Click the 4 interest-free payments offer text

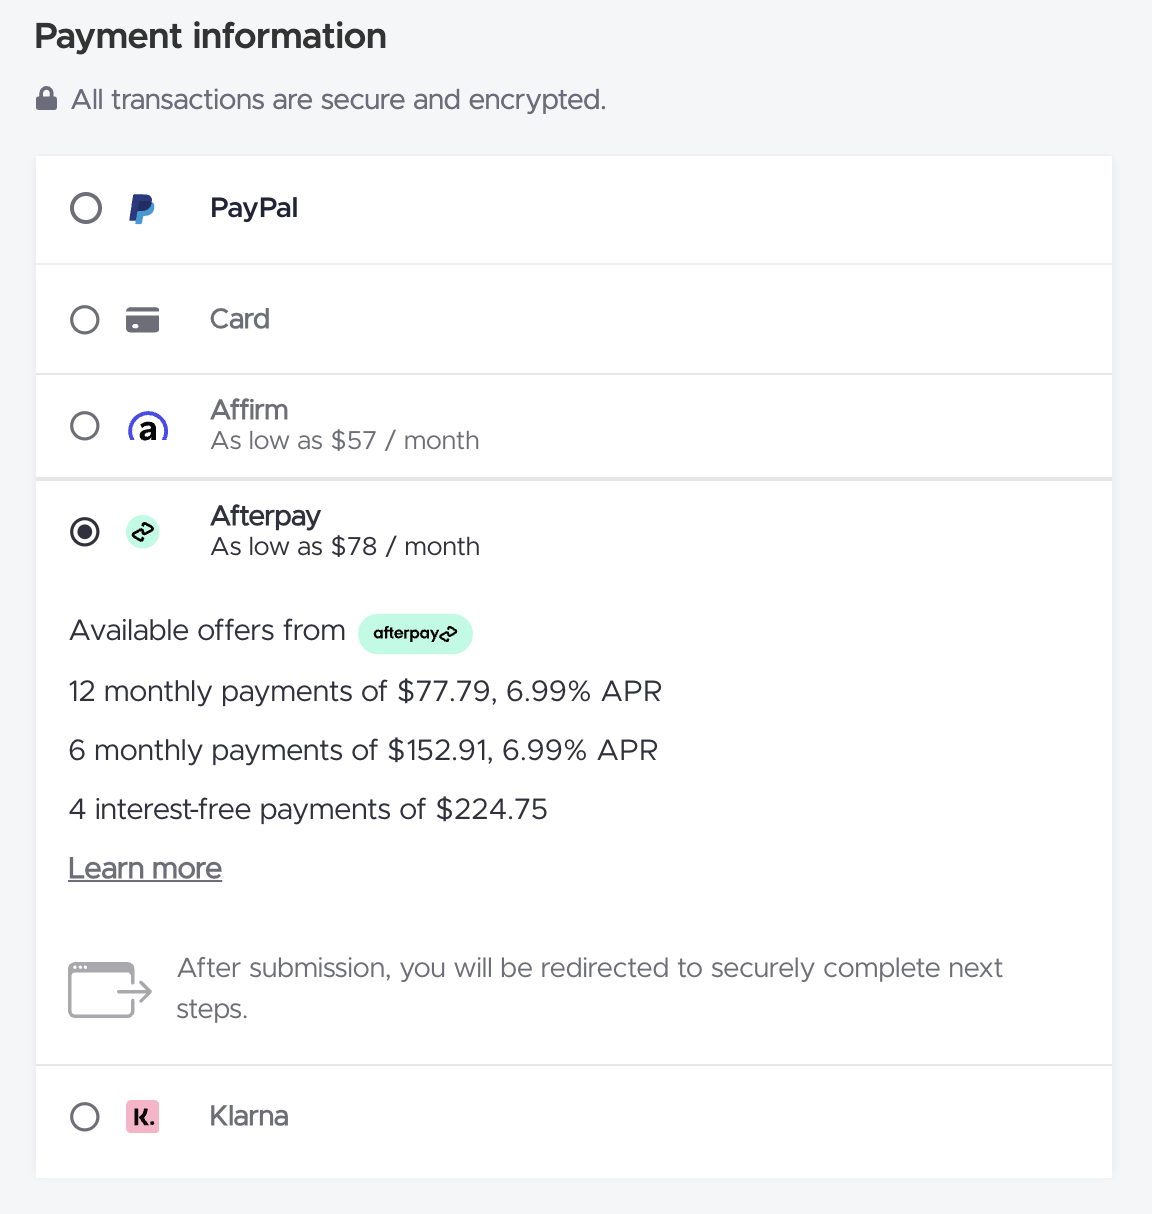308,809
